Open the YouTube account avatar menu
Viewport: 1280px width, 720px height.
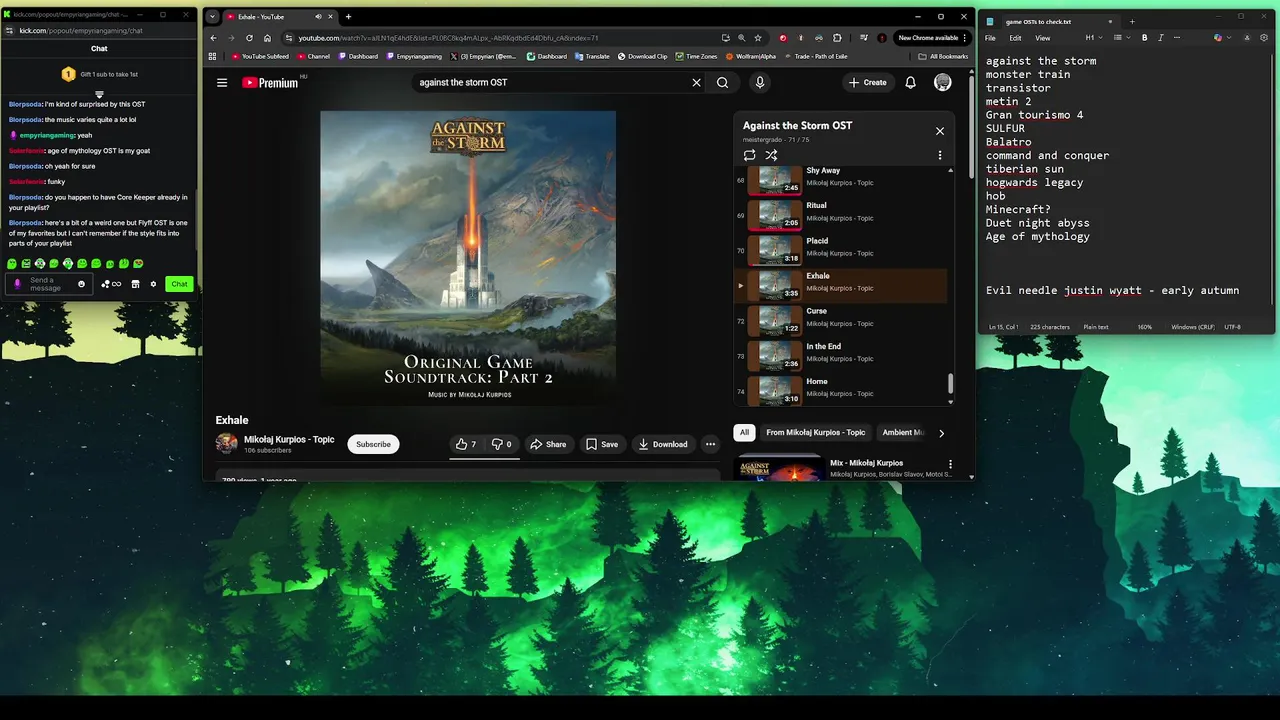point(943,83)
